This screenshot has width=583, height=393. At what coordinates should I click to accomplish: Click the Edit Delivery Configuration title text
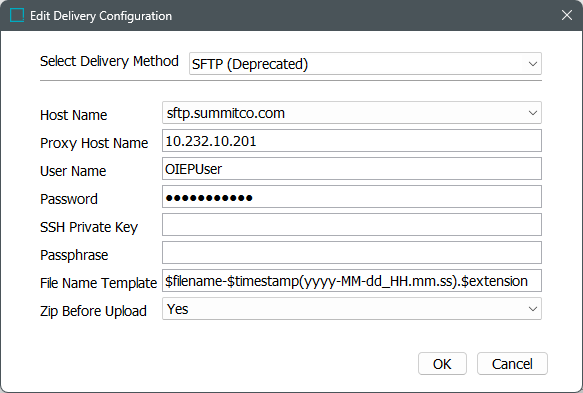click(101, 16)
